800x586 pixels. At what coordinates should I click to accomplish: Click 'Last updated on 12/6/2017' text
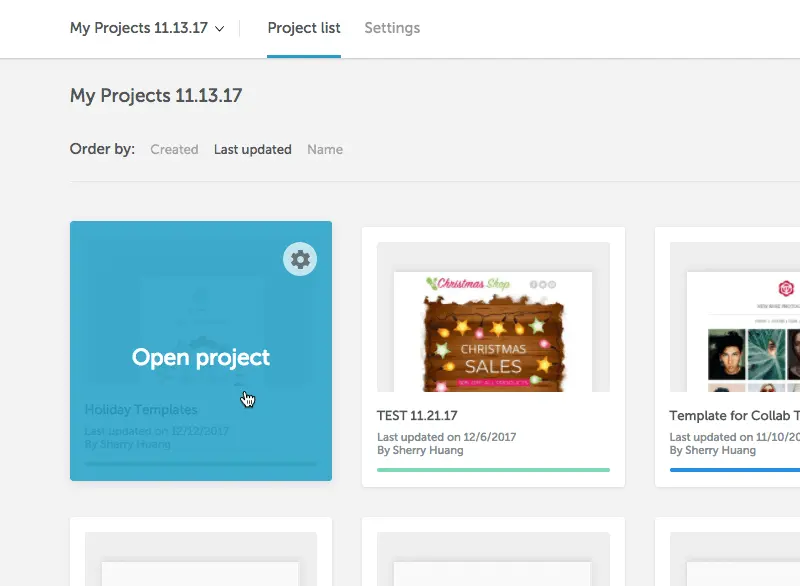(x=446, y=437)
